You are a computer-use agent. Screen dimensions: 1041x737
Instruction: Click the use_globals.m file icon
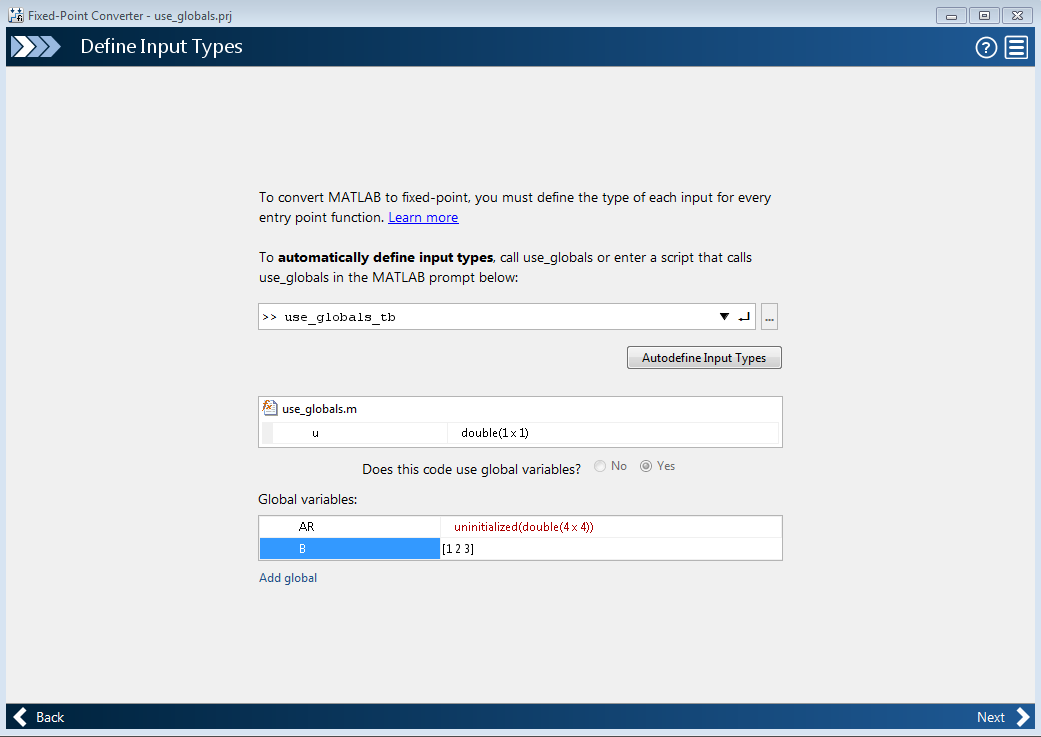click(x=269, y=408)
